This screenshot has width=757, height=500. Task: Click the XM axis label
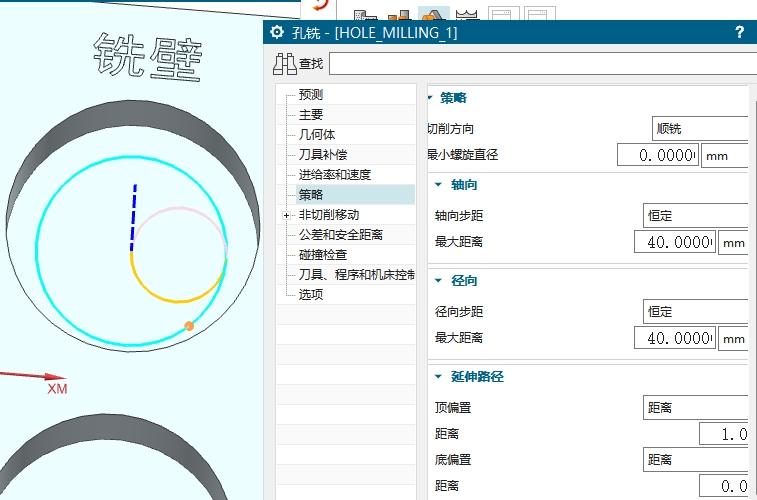[57, 389]
